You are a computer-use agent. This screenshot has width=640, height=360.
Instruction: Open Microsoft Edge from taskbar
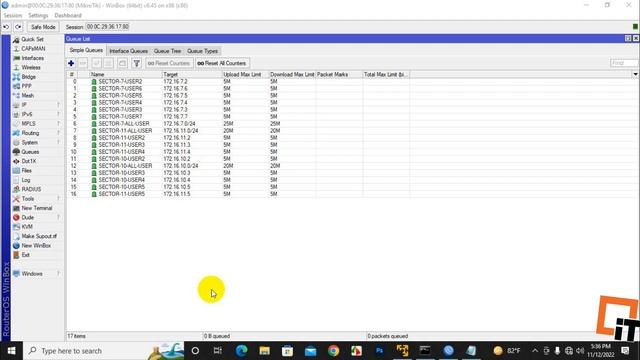[x=241, y=351]
